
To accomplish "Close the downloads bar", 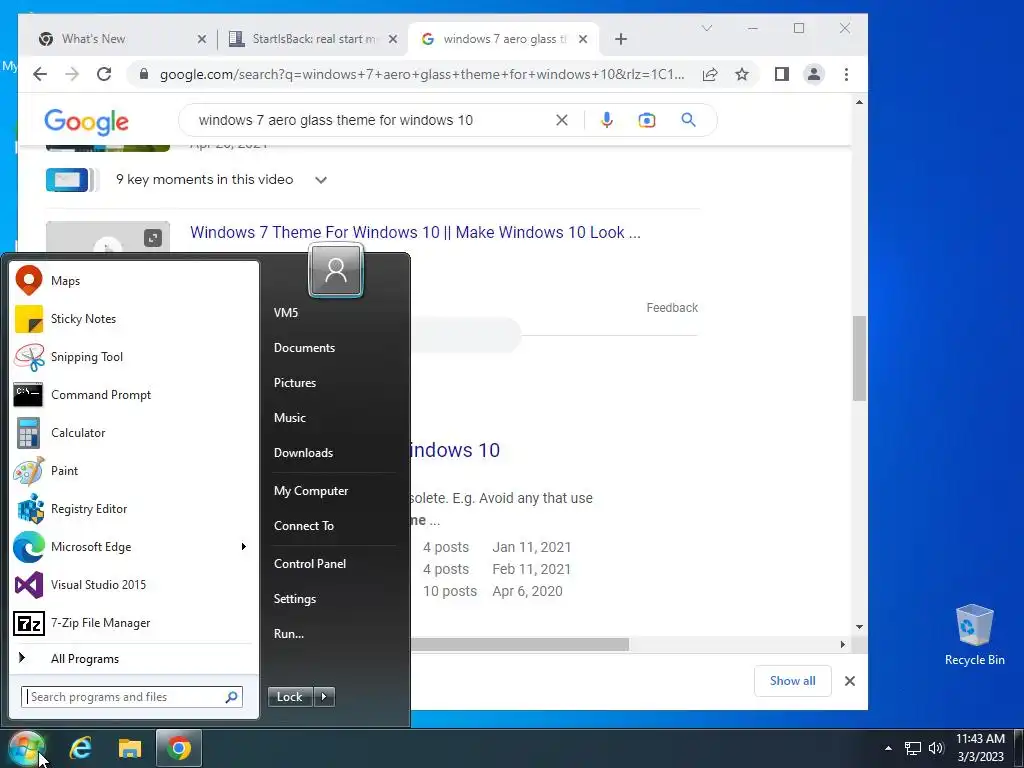I will coord(850,681).
